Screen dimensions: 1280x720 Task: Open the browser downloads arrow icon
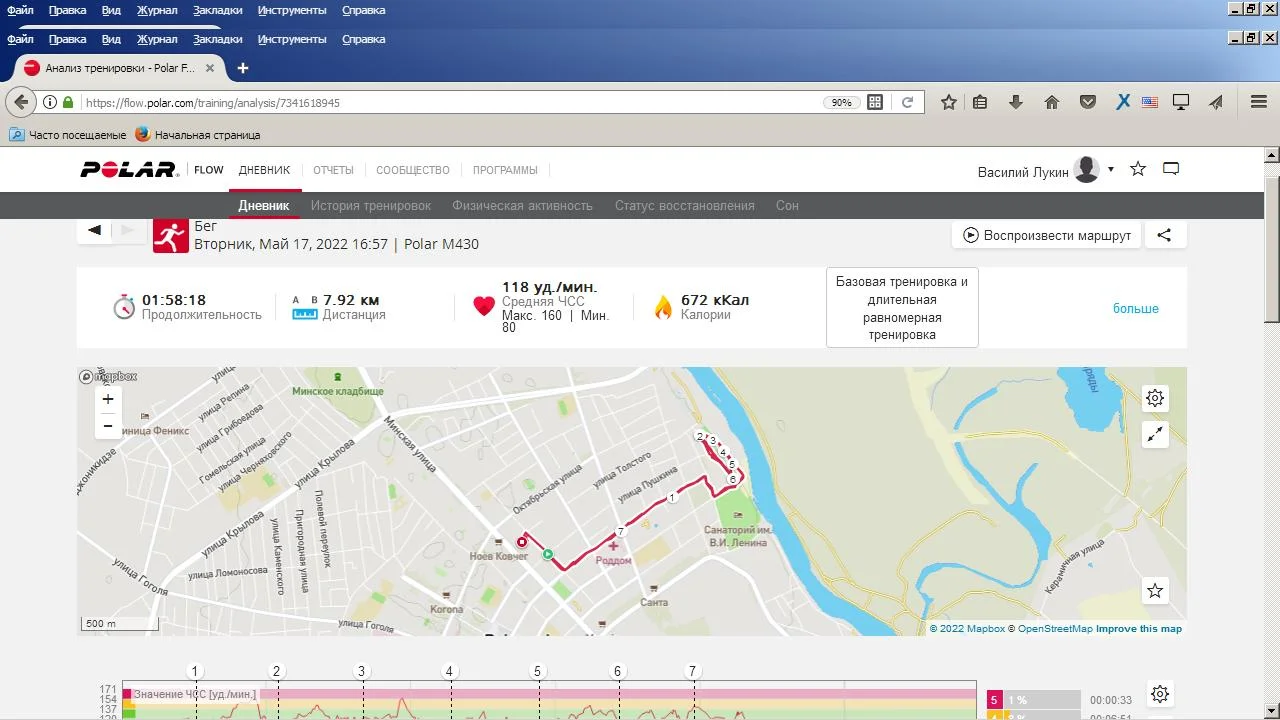pyautogui.click(x=1016, y=102)
